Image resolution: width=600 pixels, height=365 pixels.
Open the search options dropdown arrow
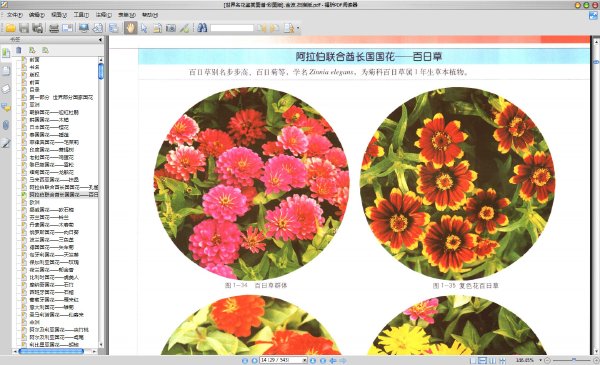[x=298, y=28]
